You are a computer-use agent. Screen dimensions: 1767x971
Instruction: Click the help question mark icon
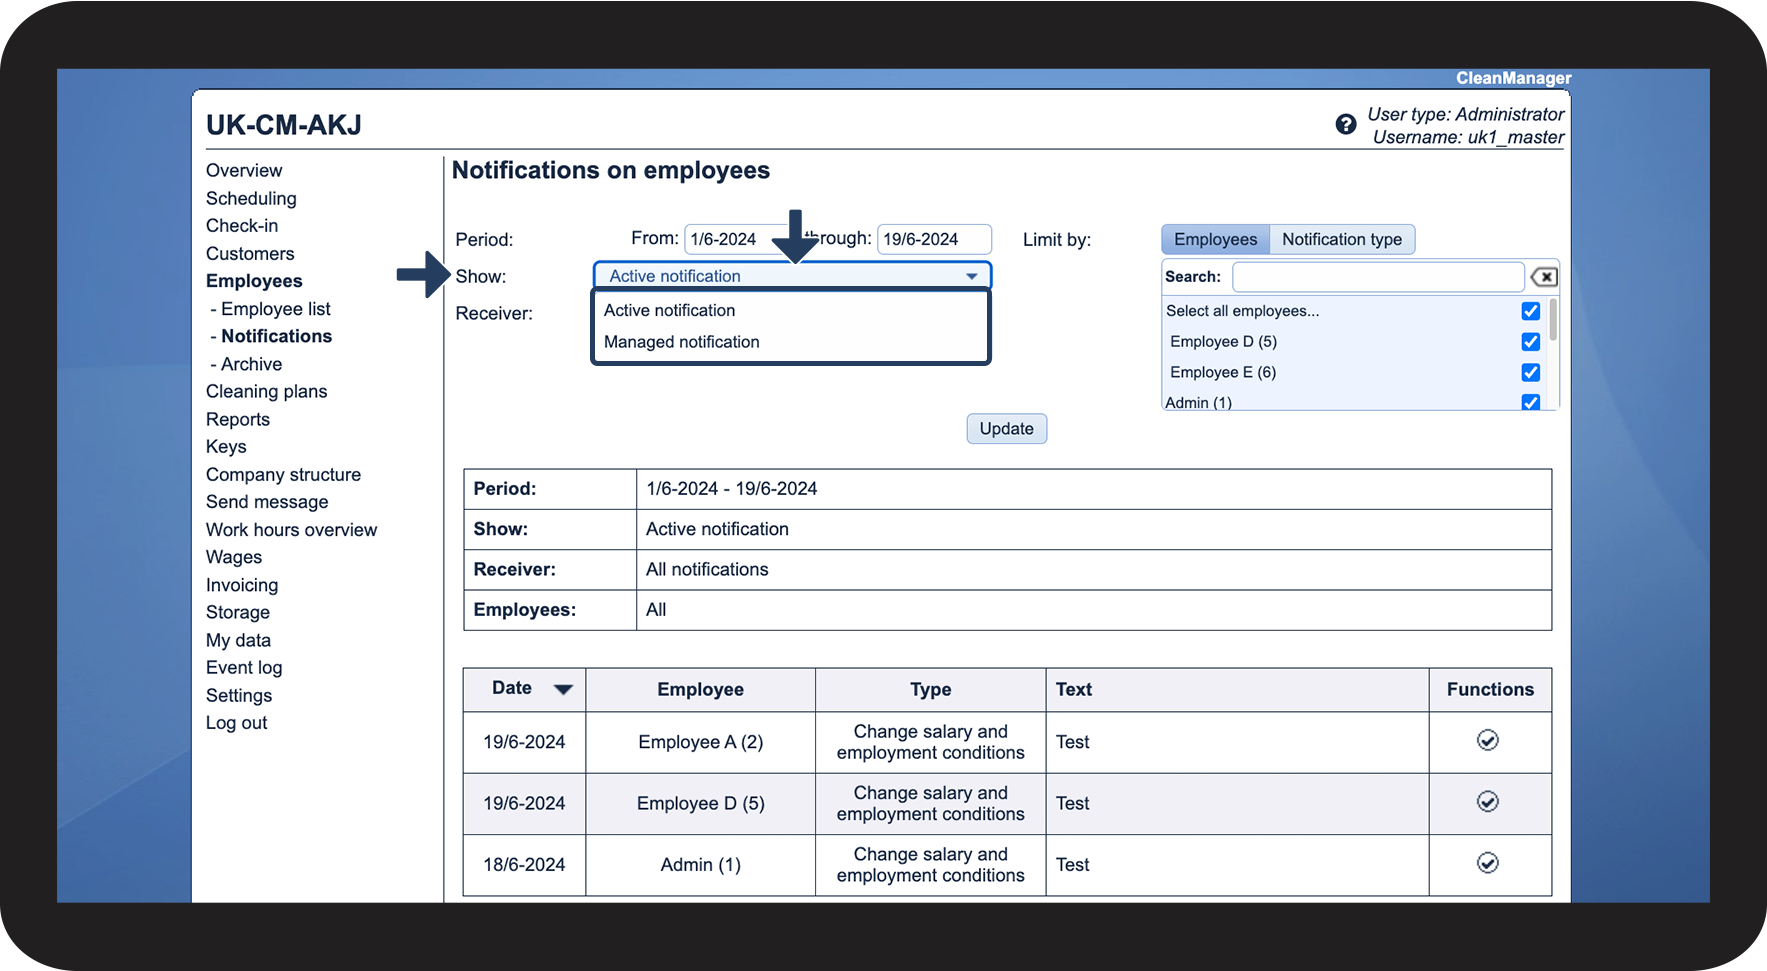tap(1346, 125)
